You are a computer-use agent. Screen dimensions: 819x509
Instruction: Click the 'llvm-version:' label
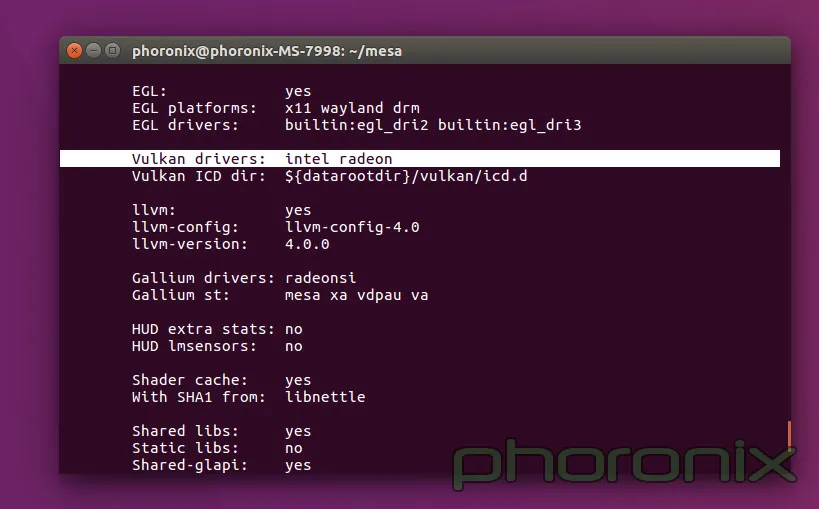[190, 244]
